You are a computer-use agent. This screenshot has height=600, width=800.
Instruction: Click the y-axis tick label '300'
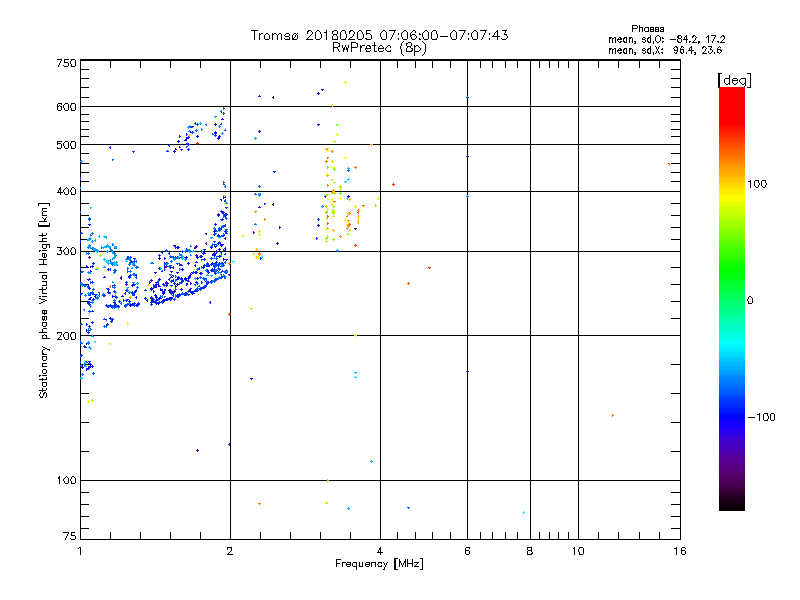(x=66, y=252)
